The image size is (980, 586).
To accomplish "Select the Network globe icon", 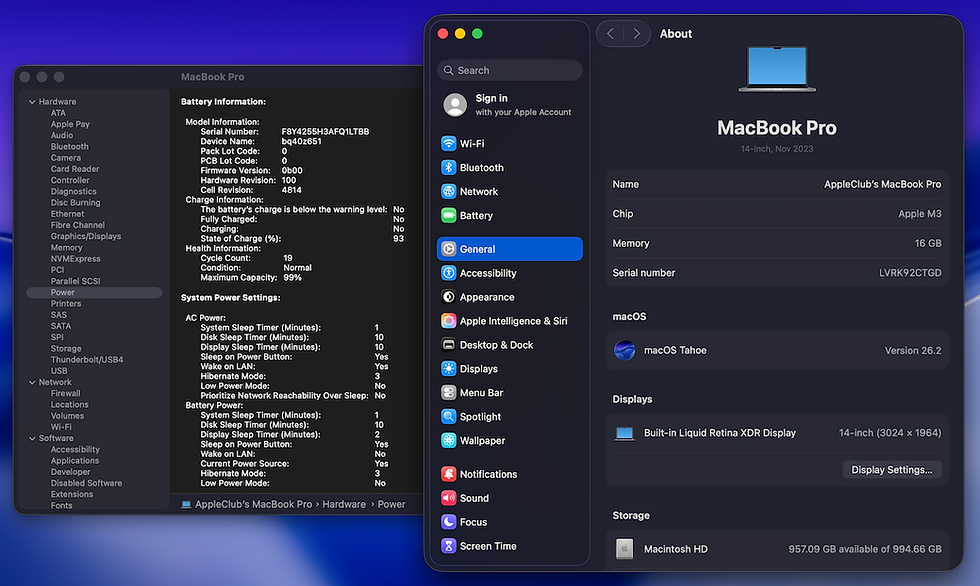I will click(448, 192).
